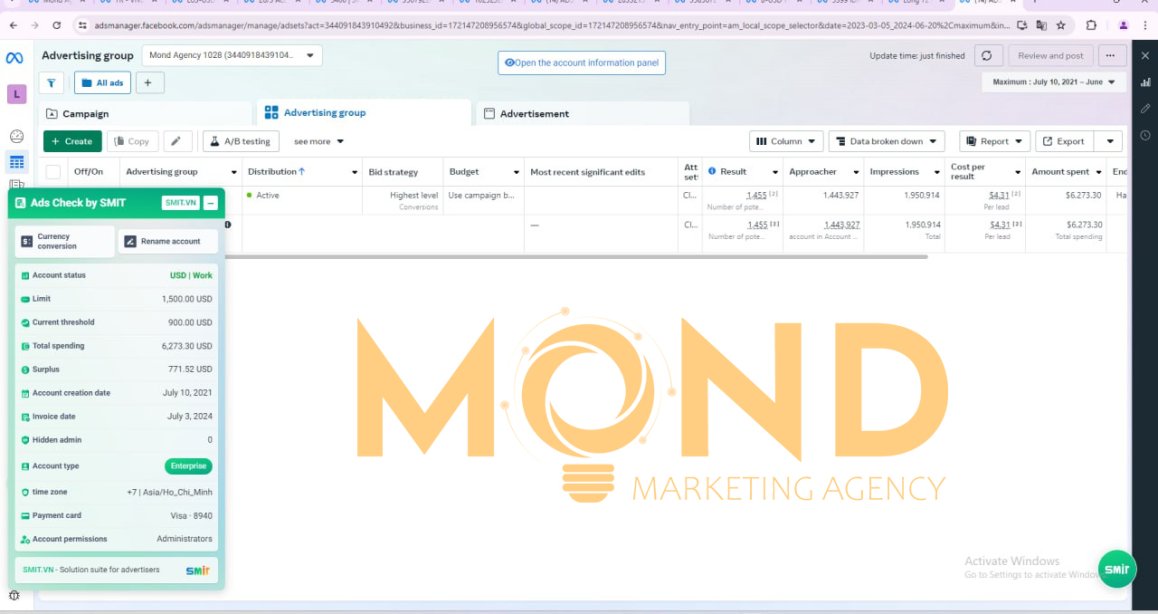Screen dimensions: 1158x614
Task: Click the Currency conversion button
Action: (x=65, y=241)
